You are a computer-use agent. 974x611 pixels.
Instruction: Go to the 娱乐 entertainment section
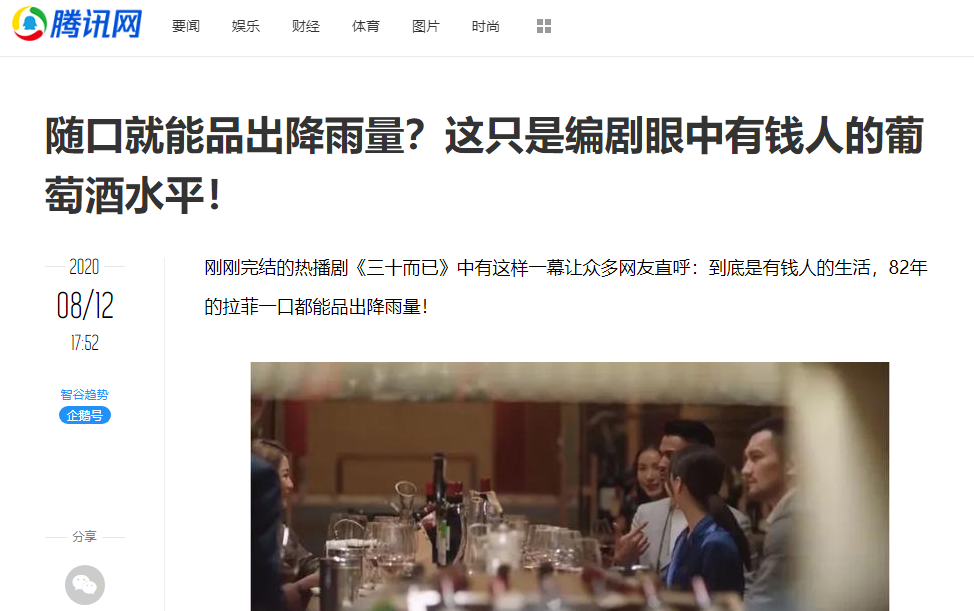(245, 26)
